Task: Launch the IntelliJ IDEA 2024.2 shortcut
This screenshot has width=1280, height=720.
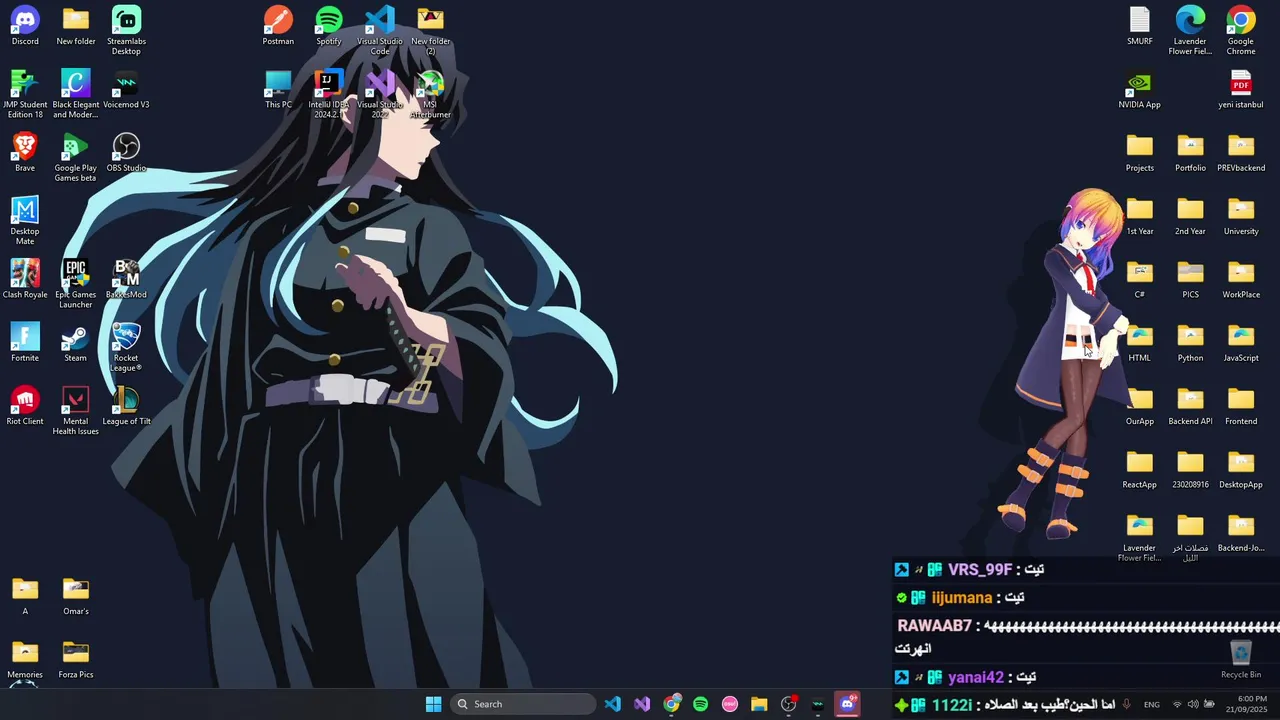Action: (329, 94)
